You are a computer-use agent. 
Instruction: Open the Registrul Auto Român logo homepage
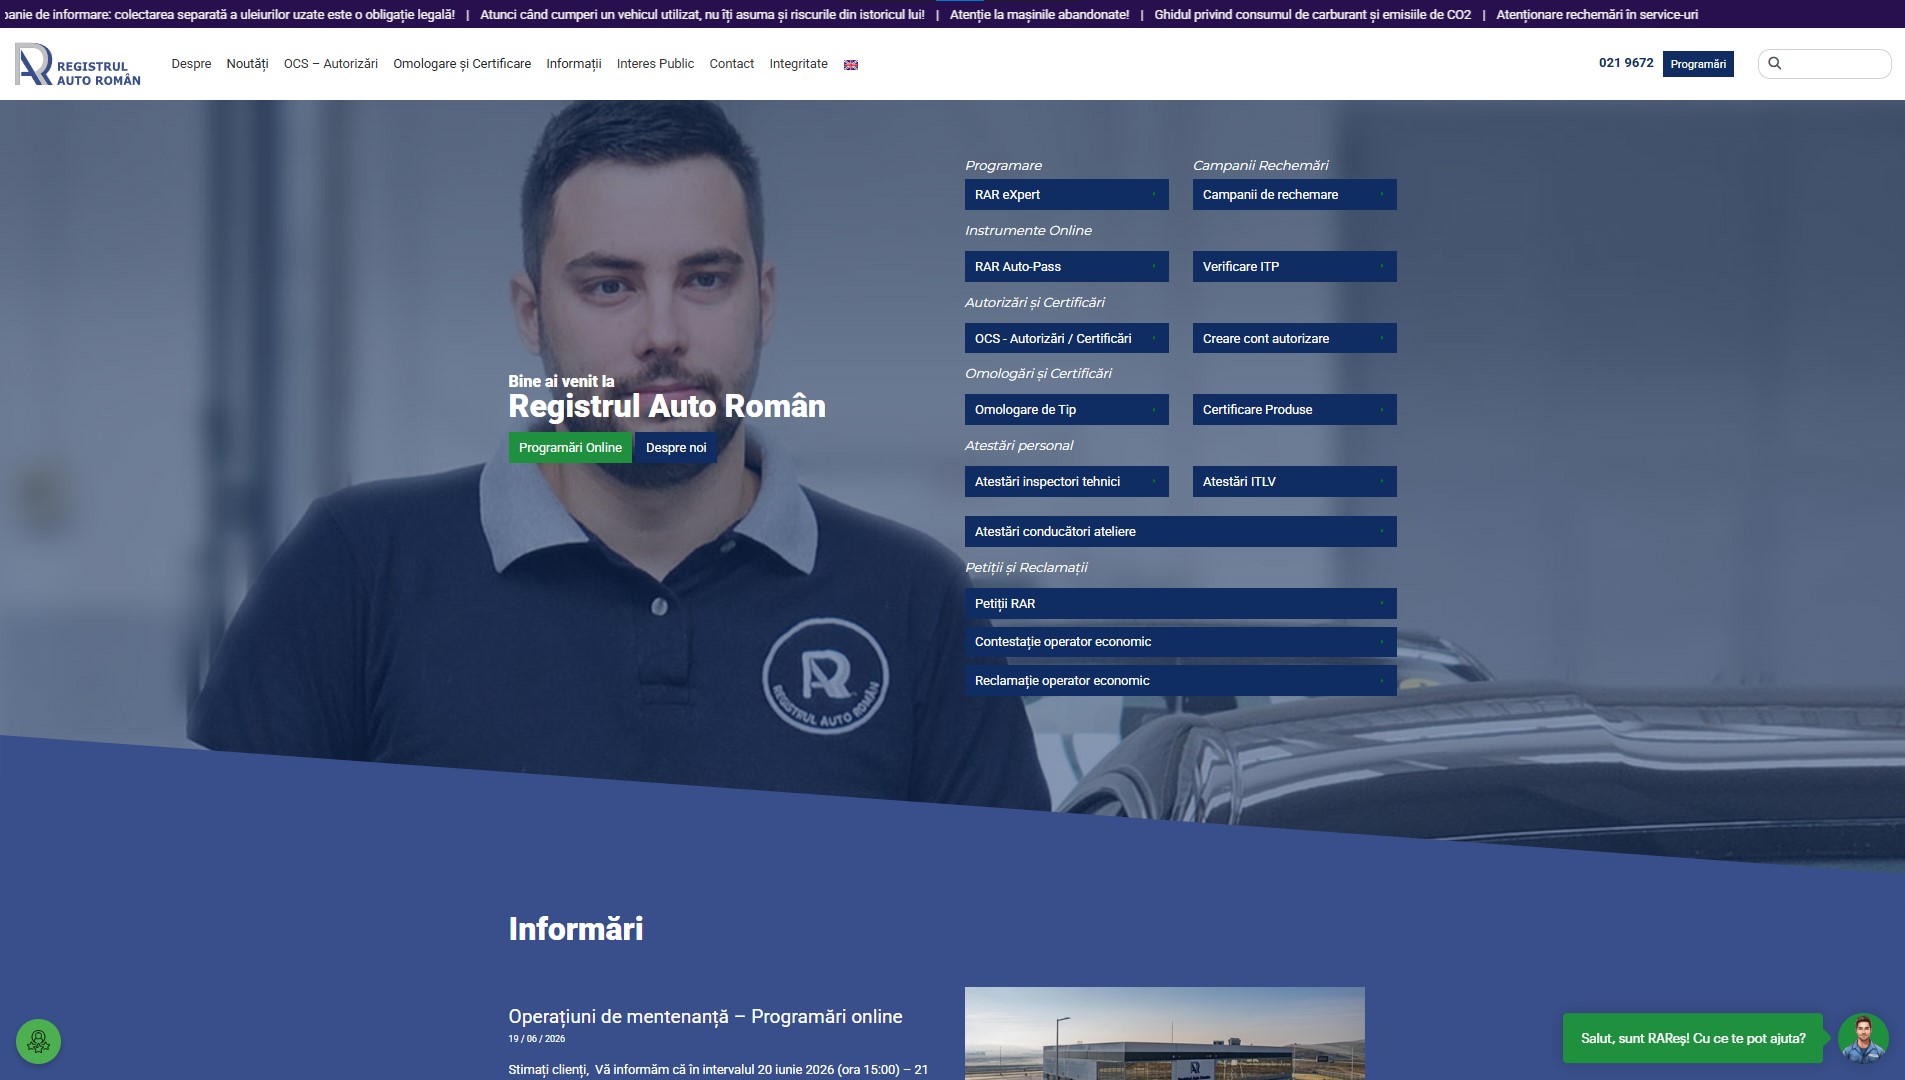click(78, 64)
